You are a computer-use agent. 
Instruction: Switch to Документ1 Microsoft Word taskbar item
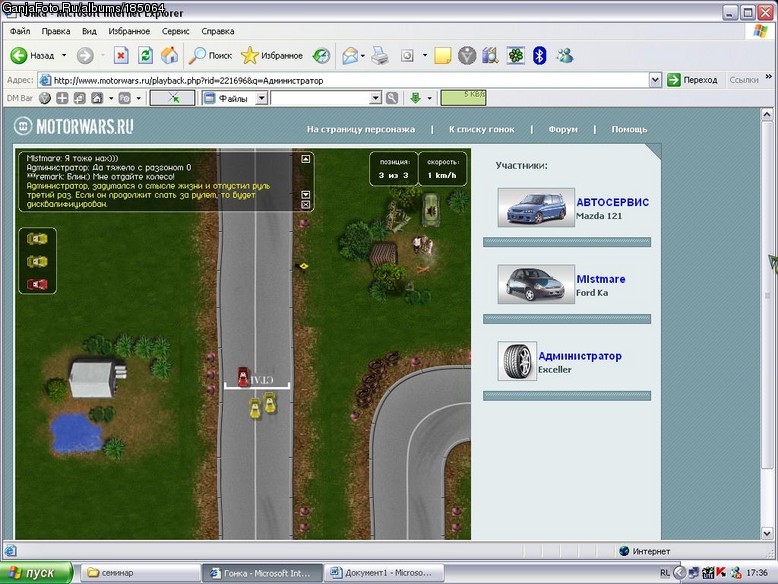384,573
